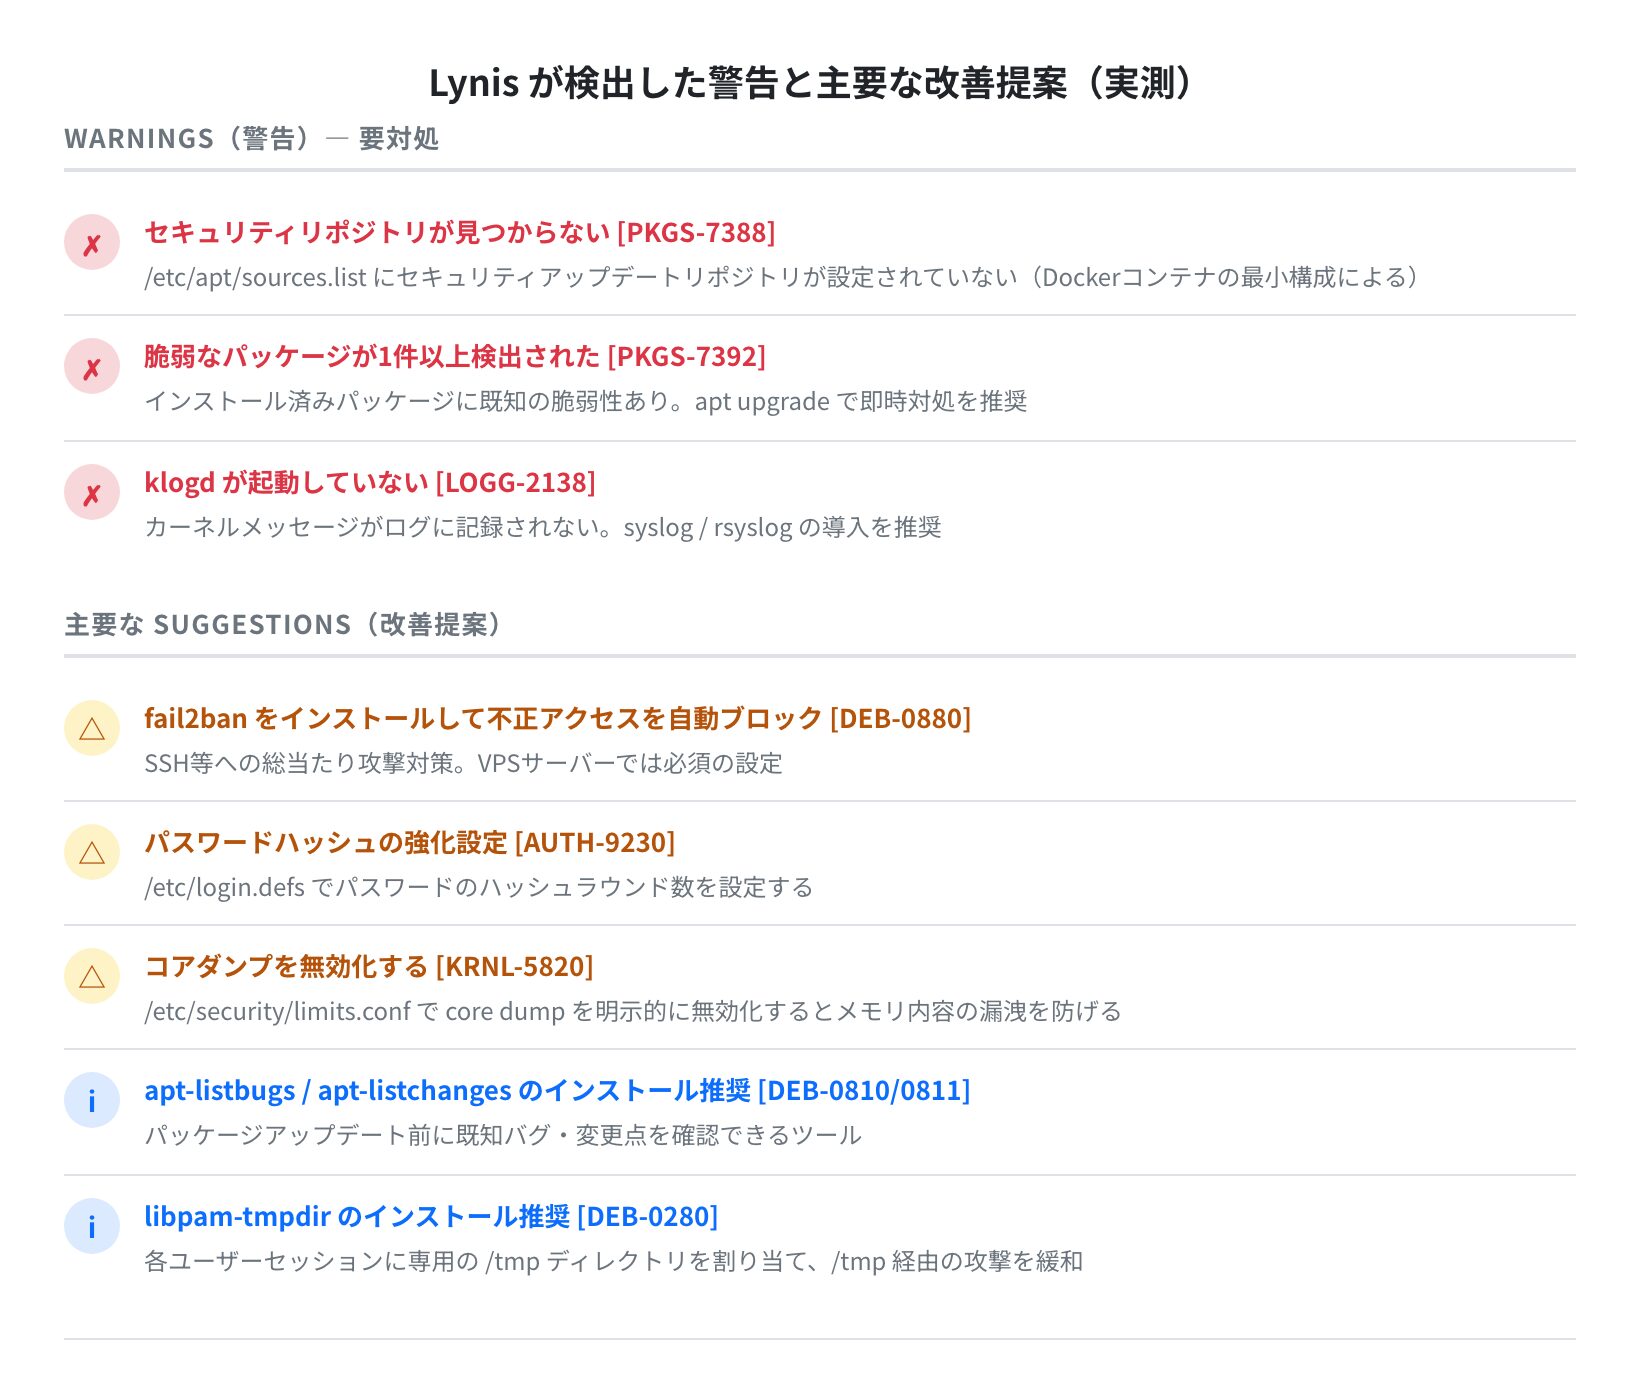The image size is (1640, 1400).
Task: Select the title 'コアダンプを無効化する [KRNL-5820]'
Action: (x=369, y=966)
